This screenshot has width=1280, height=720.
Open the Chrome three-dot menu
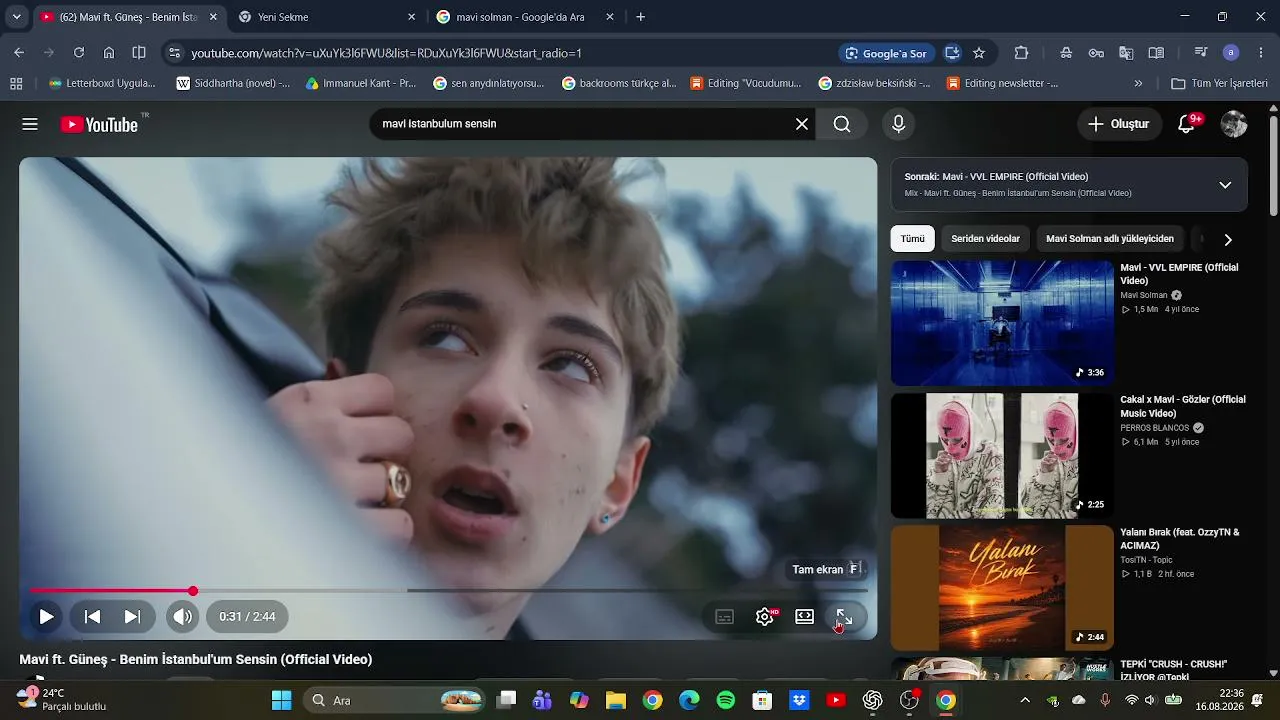[1260, 53]
